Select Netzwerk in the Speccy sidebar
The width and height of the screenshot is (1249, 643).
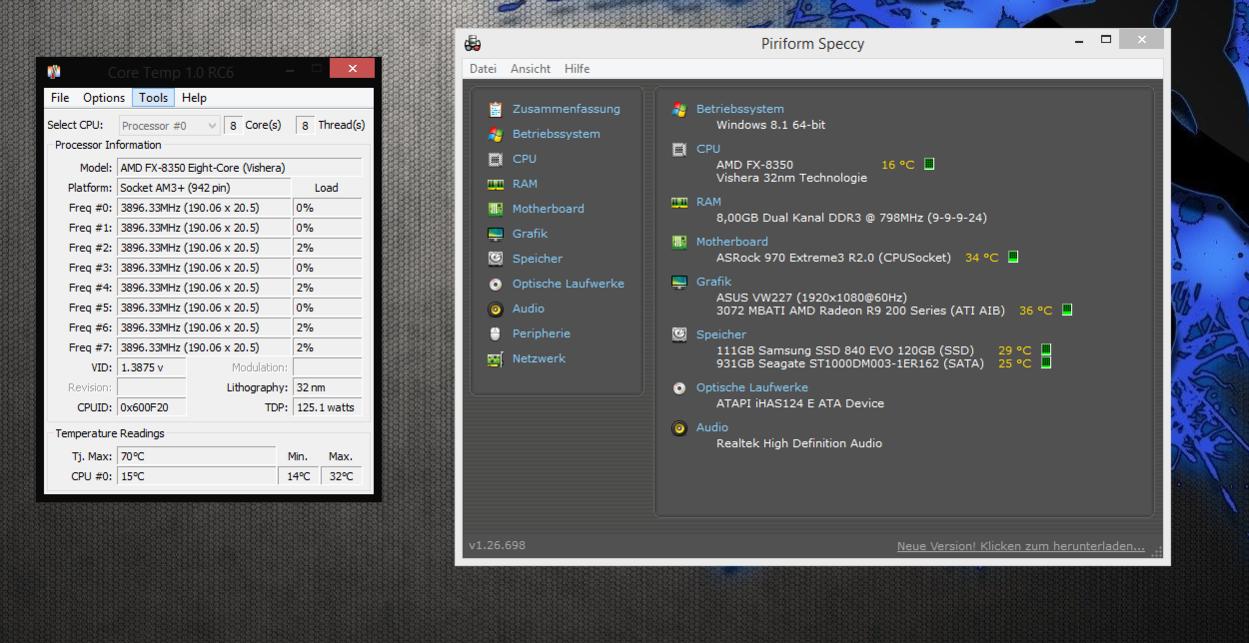[539, 359]
